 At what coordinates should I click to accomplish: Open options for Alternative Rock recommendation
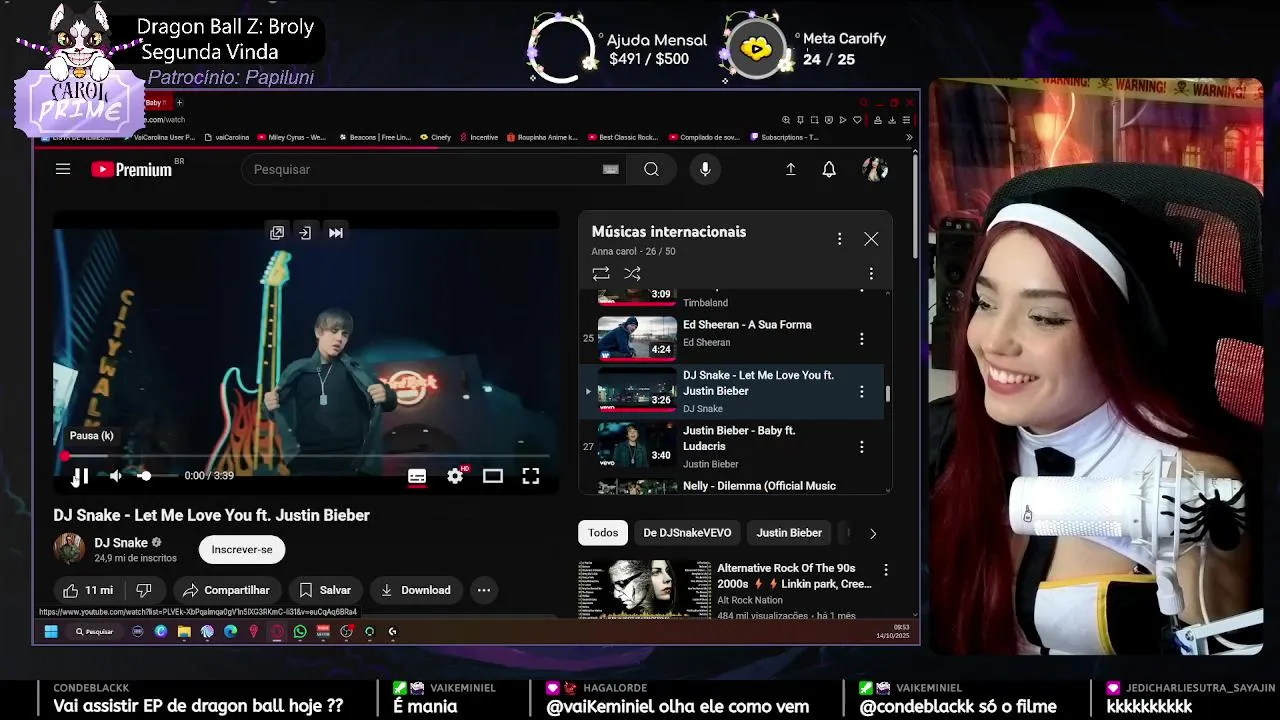[x=885, y=570]
